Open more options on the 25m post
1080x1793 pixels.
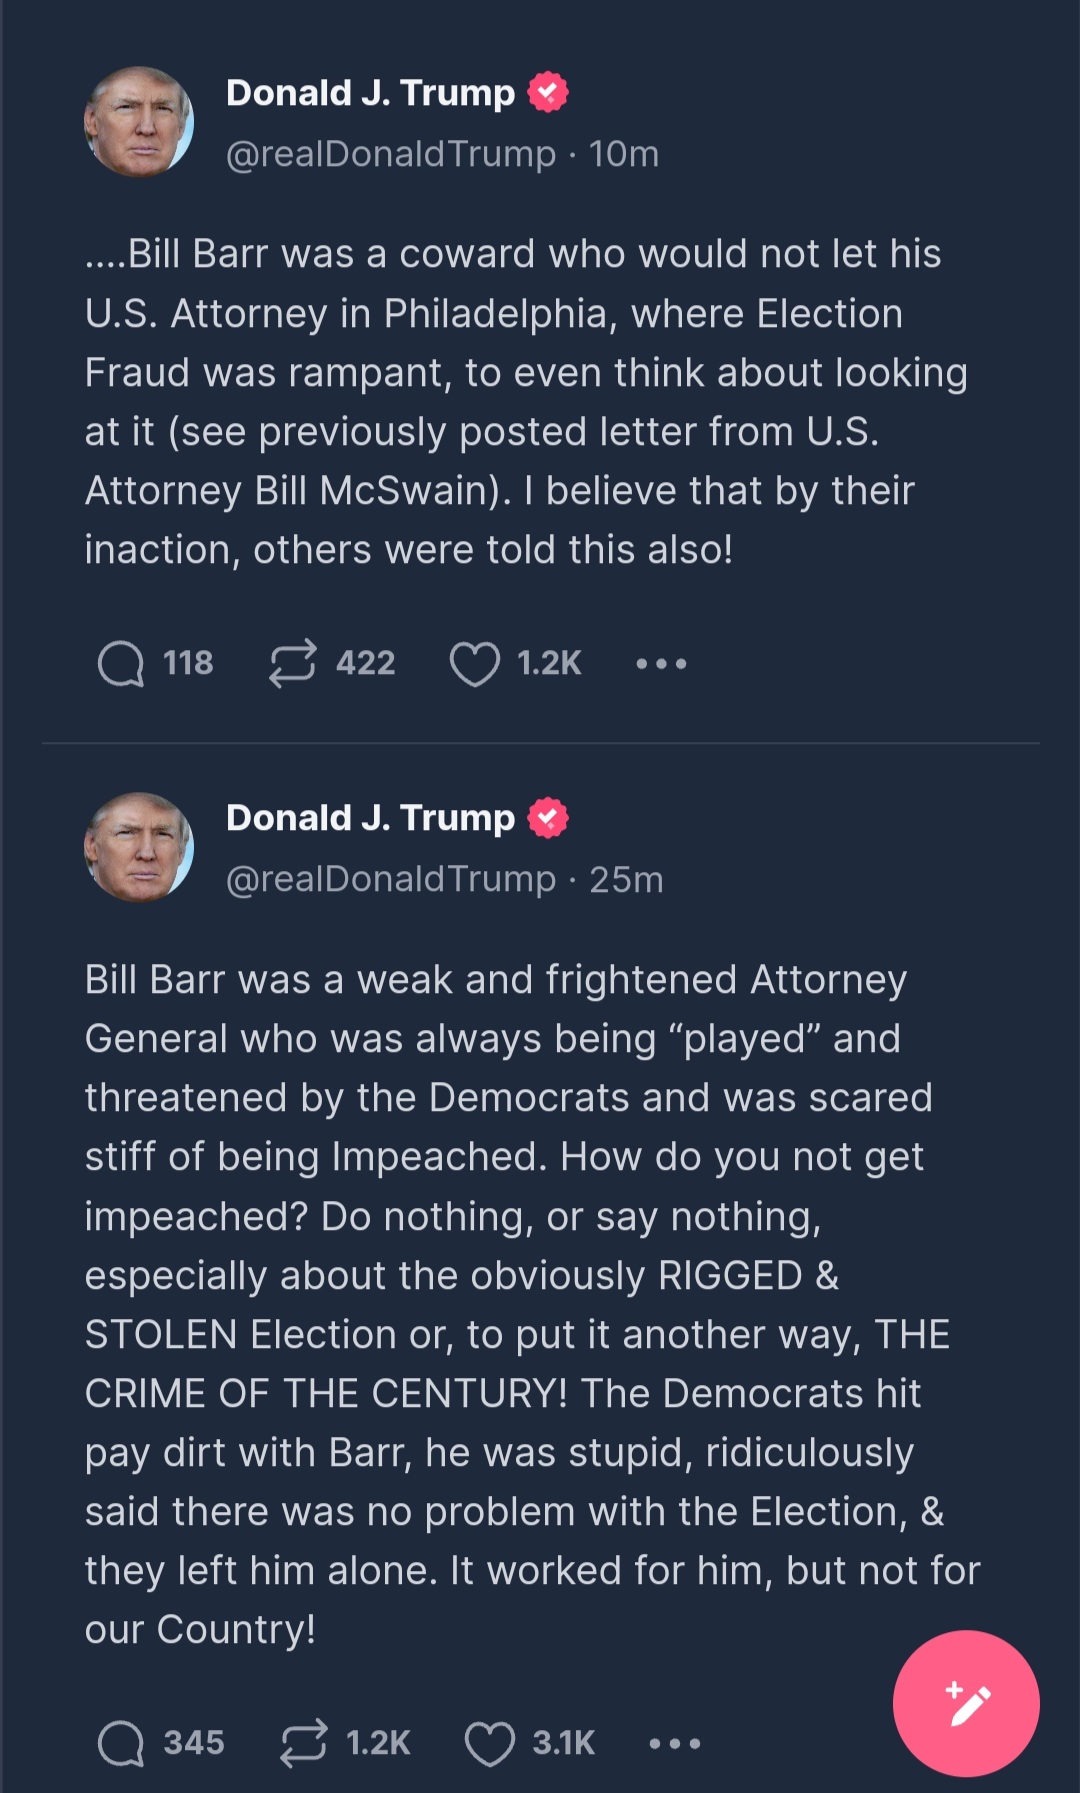[x=675, y=1744]
